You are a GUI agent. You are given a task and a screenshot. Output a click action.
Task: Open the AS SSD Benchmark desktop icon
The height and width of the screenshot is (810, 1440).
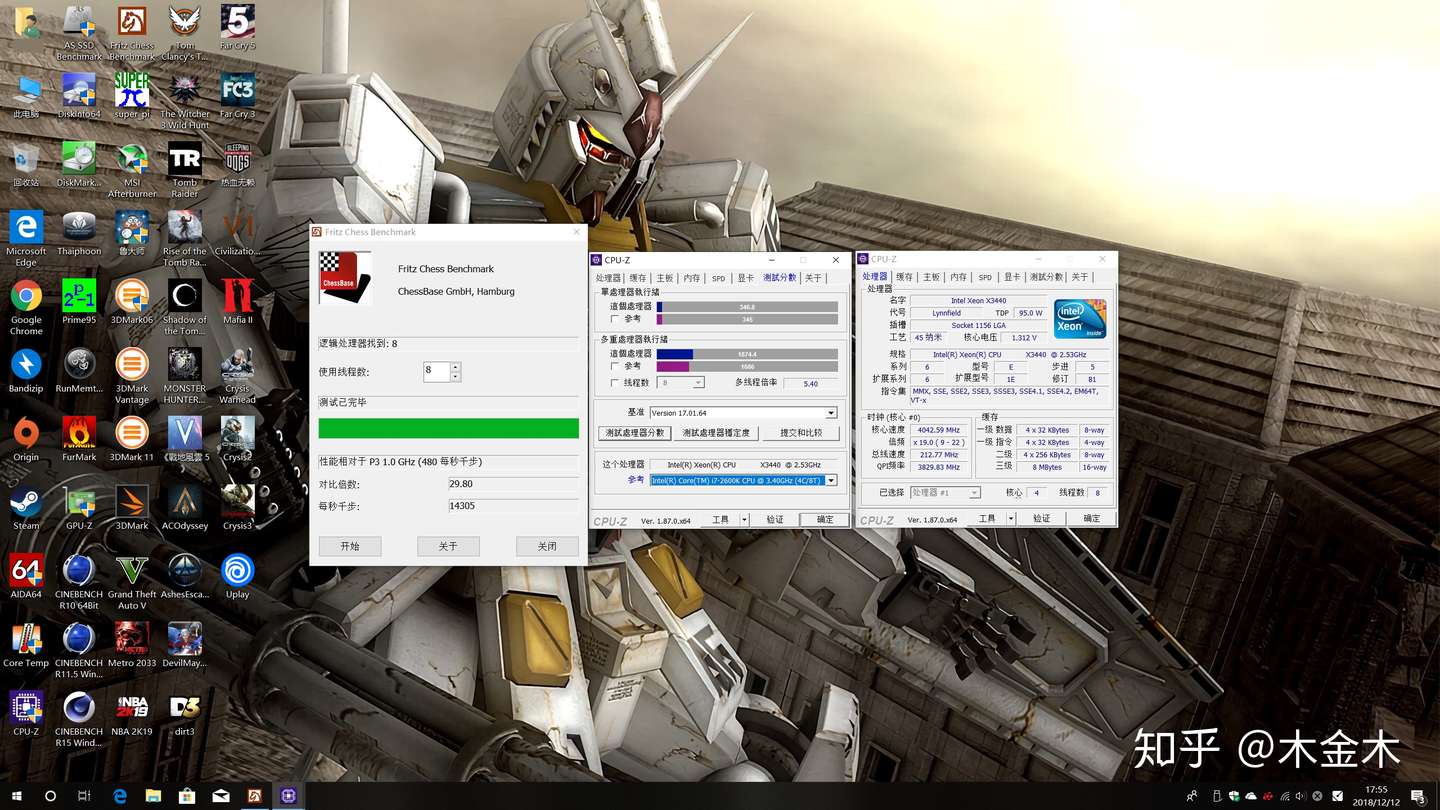click(x=79, y=33)
